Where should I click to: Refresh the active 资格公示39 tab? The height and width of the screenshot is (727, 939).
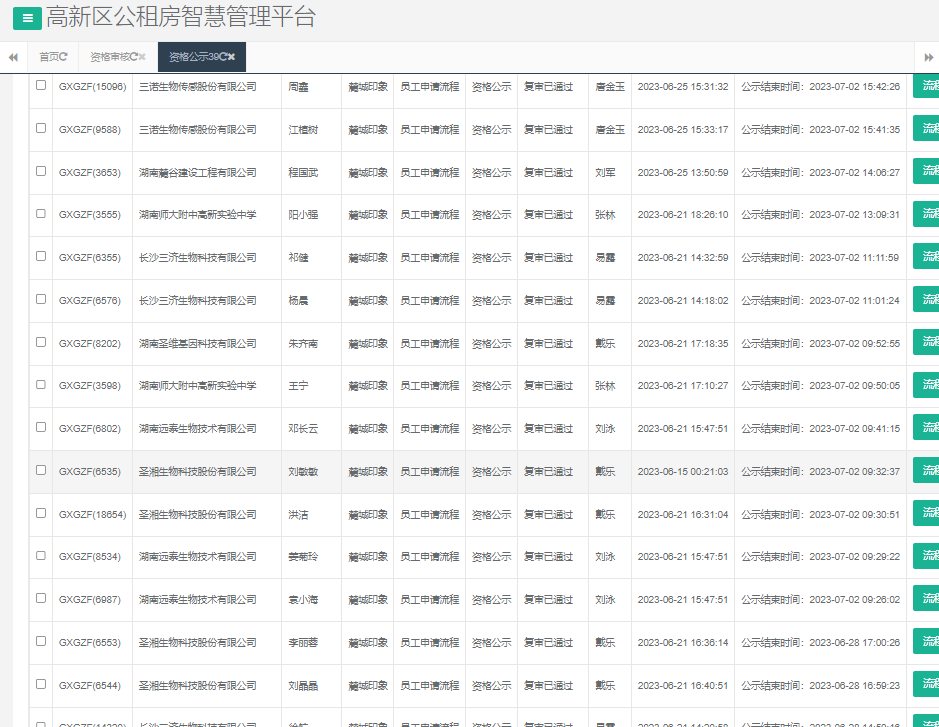click(x=222, y=57)
